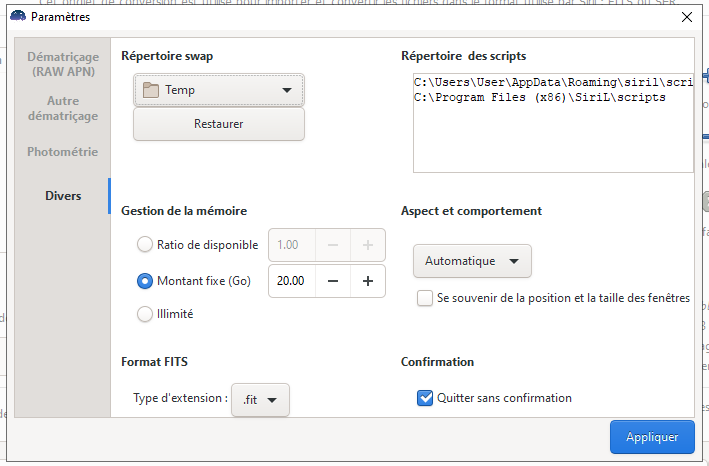
Task: Go to the Photométrie tab
Action: click(62, 152)
